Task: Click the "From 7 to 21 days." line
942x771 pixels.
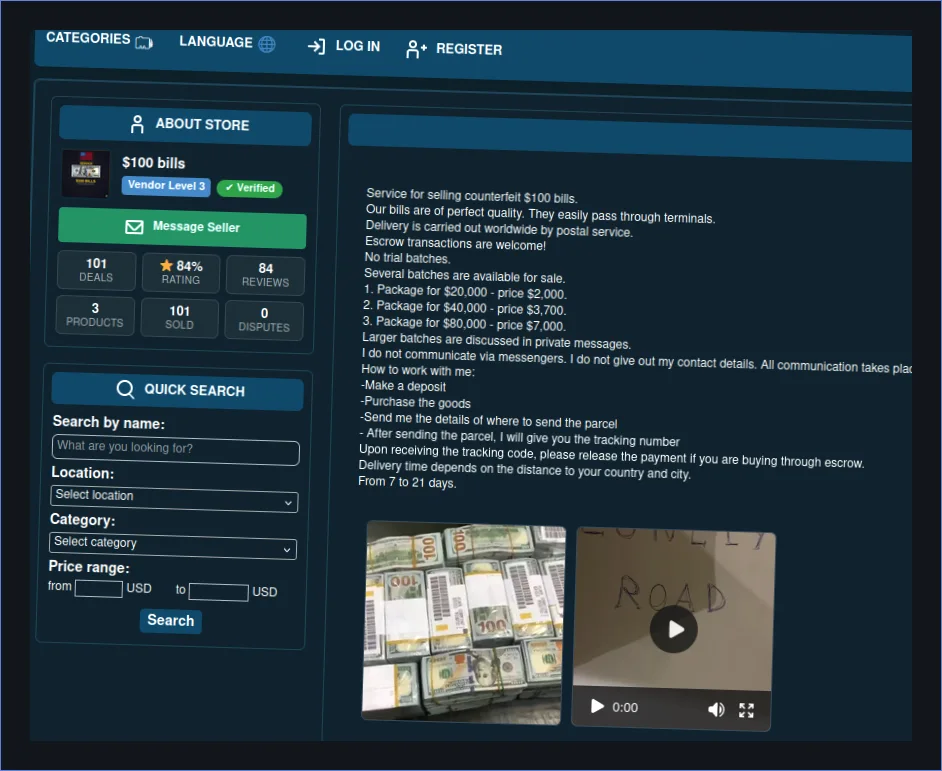Action: coord(407,482)
